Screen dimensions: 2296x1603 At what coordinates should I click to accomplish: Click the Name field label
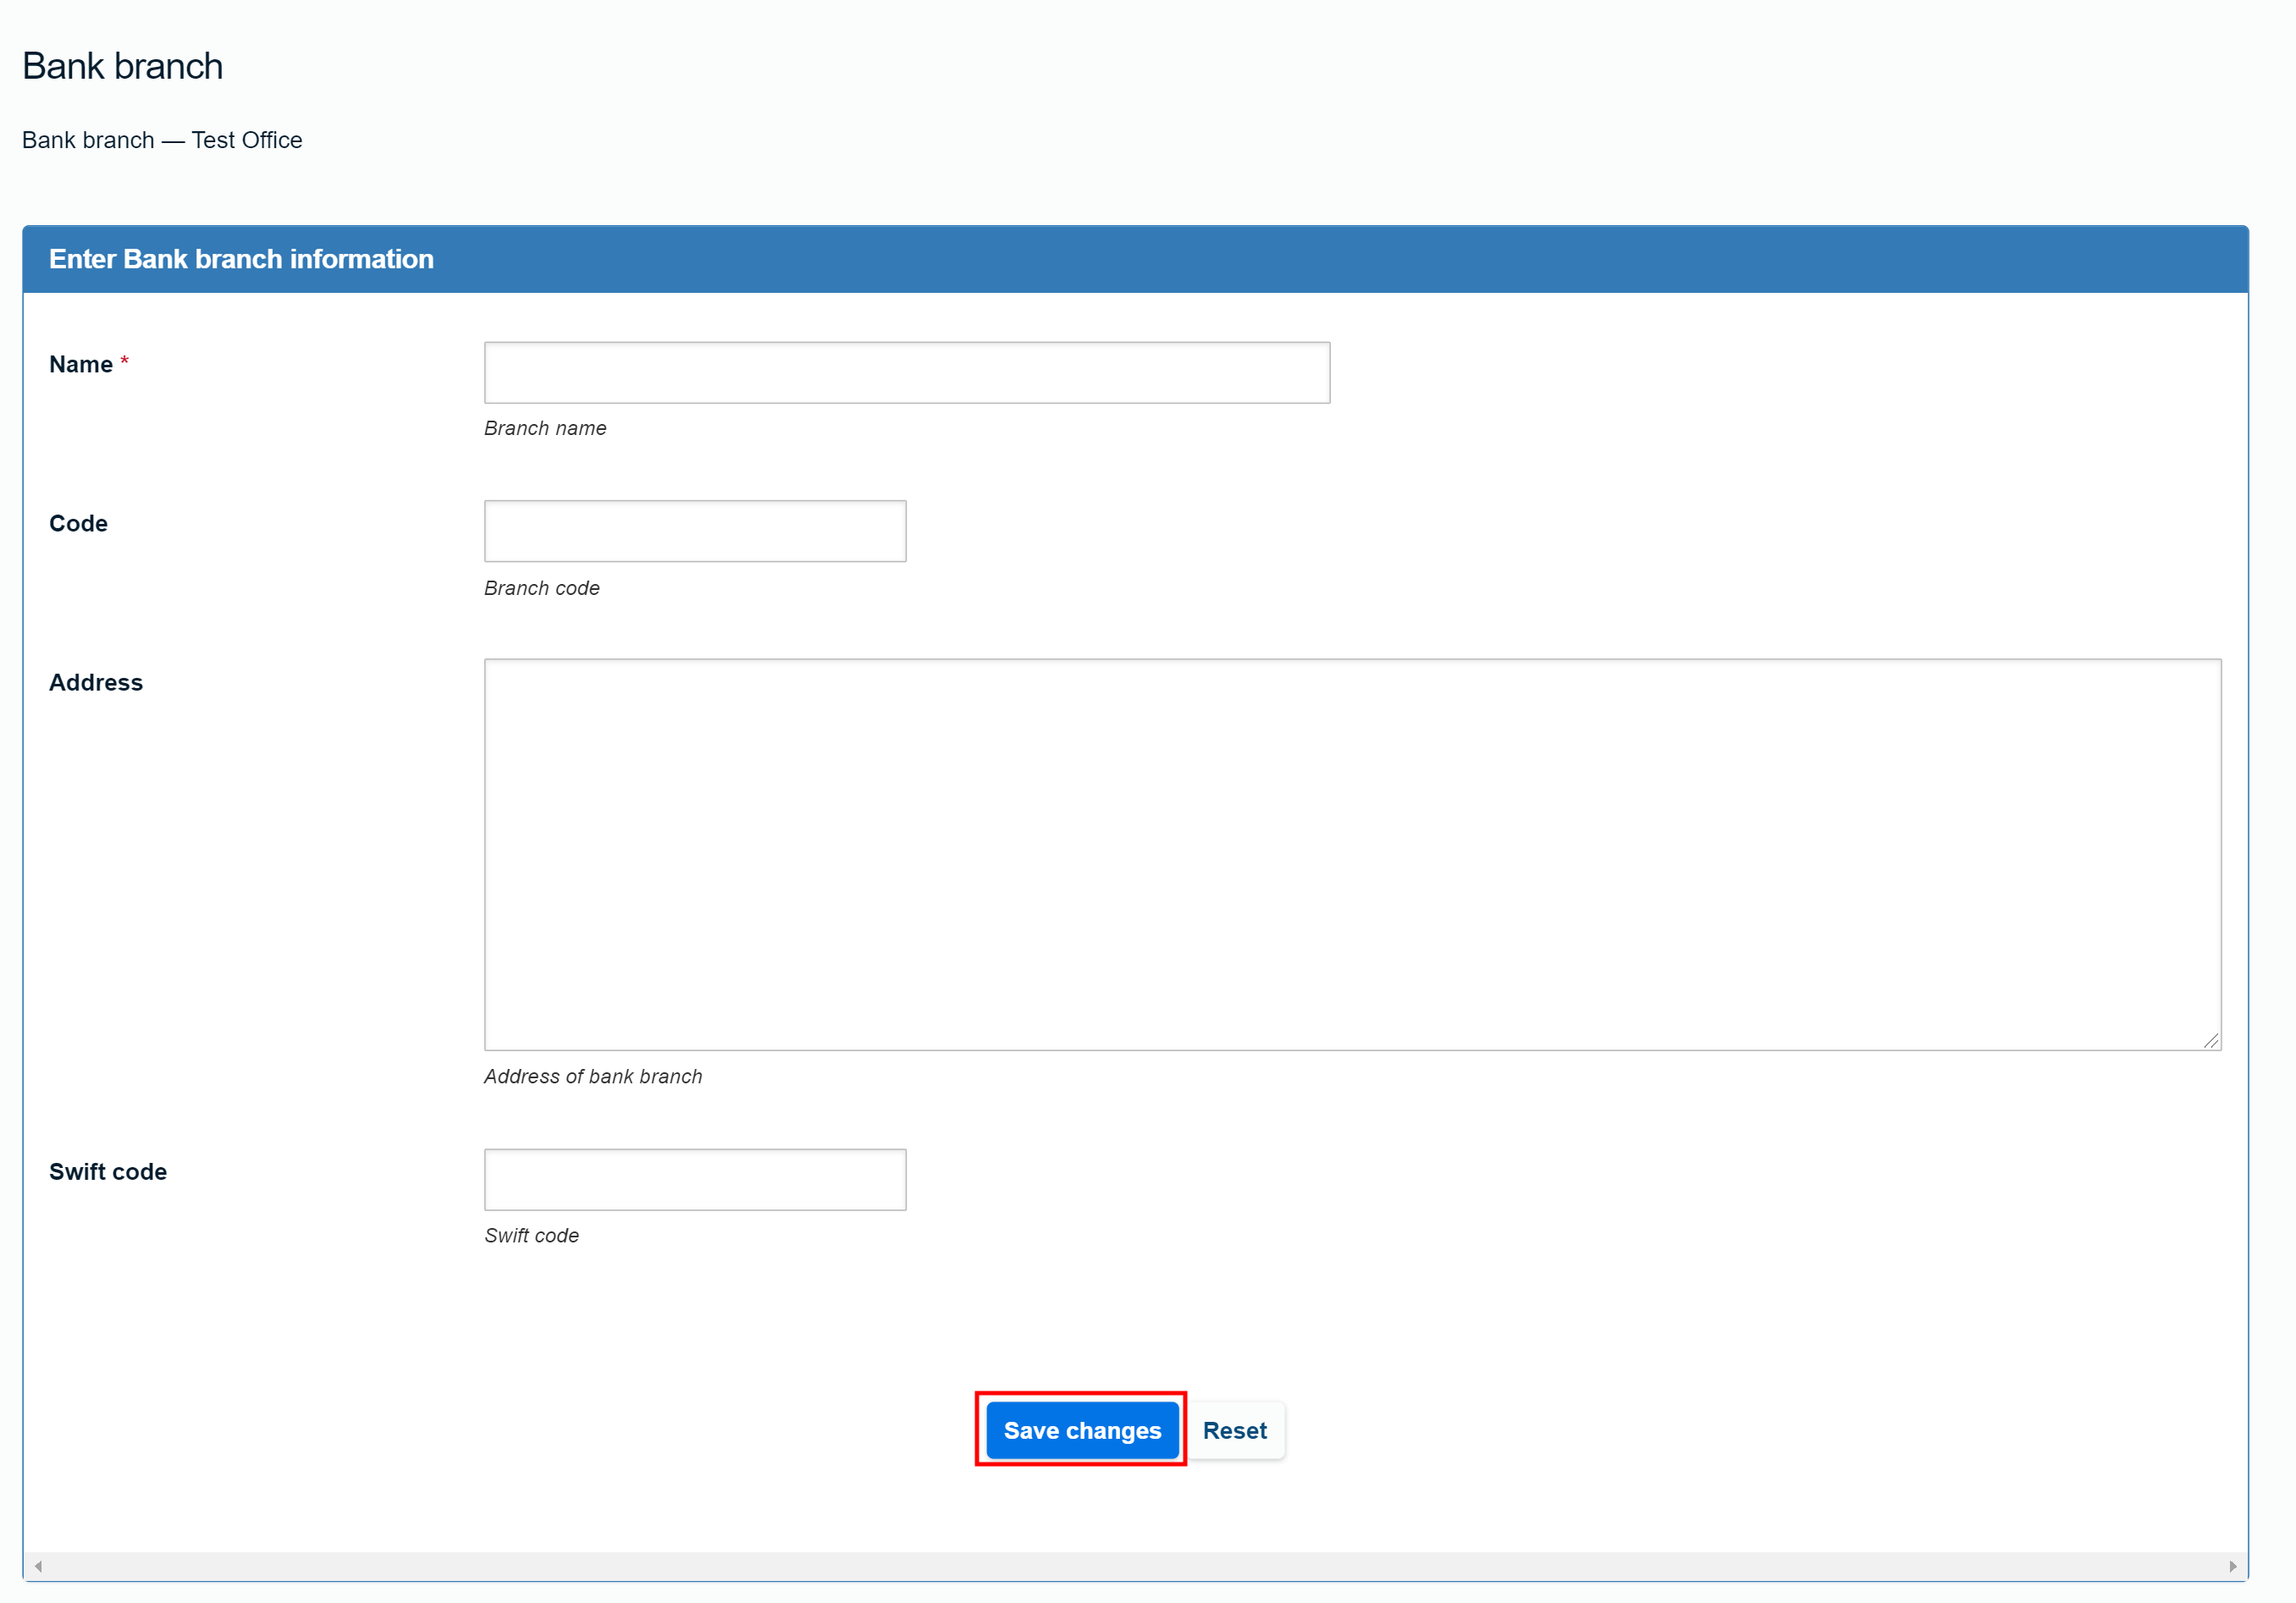click(81, 364)
